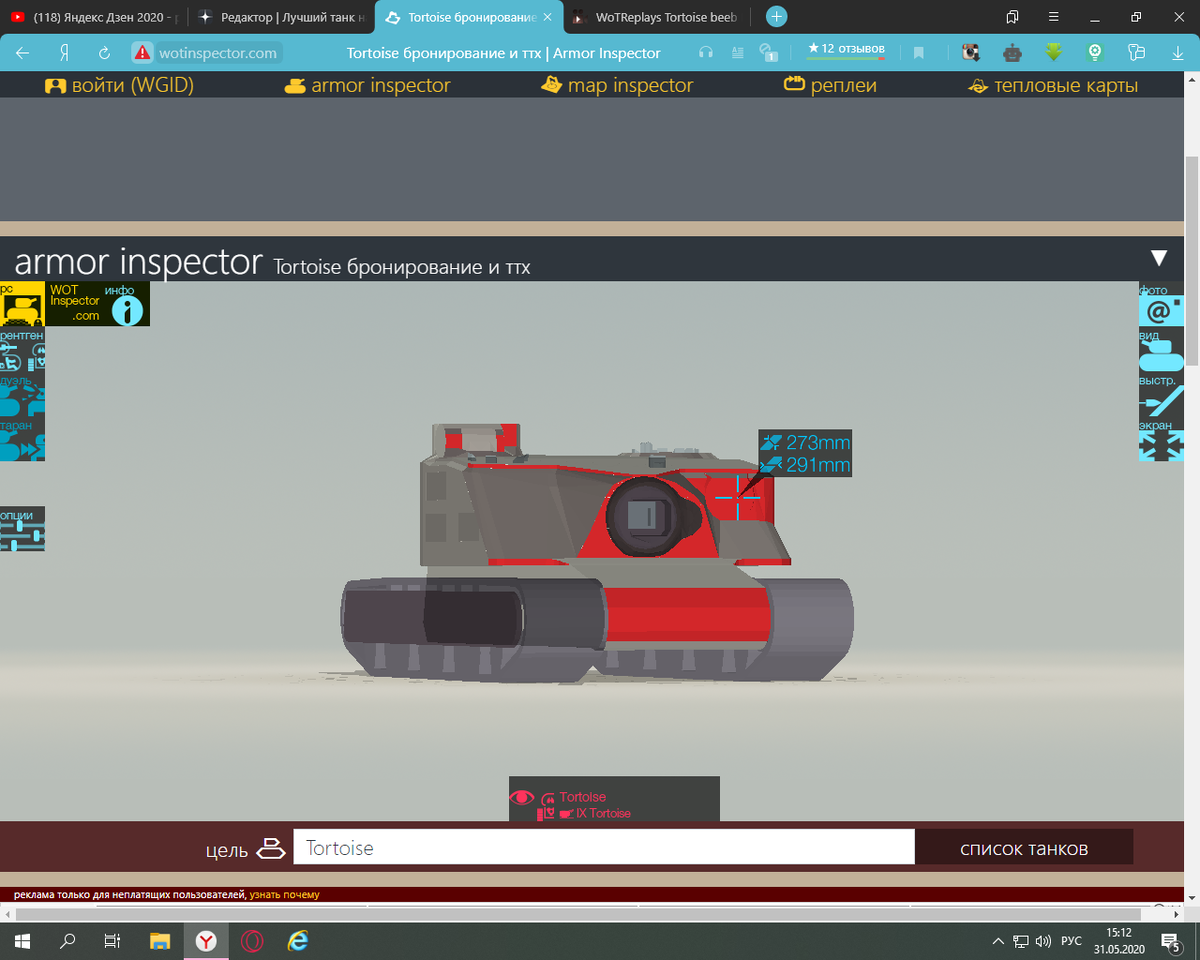Reload the page with refresh icon
The image size is (1200, 960).
[x=104, y=53]
